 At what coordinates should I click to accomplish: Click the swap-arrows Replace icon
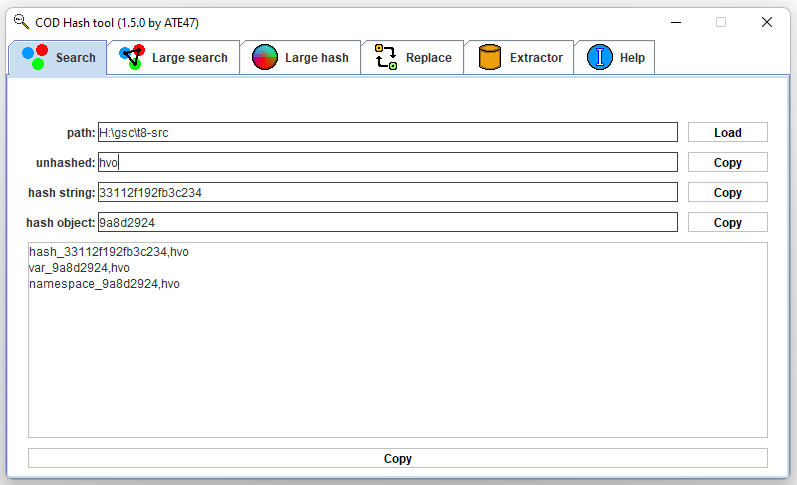click(x=386, y=57)
